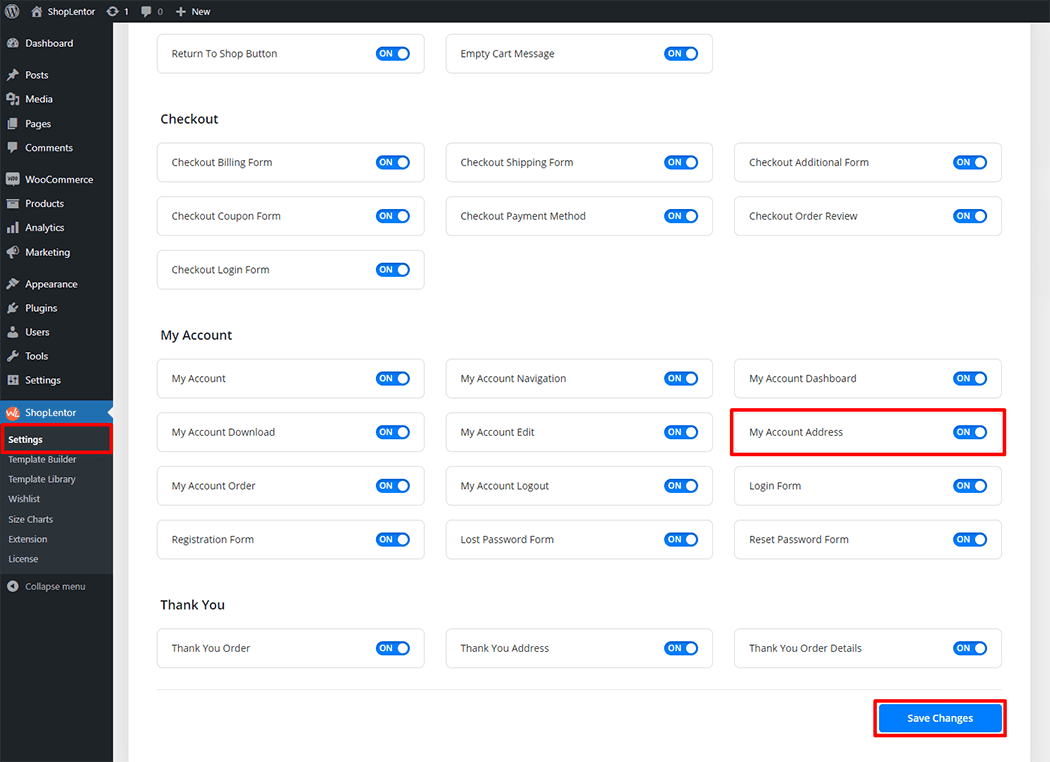Click the Save Changes button
Viewport: 1050px width, 762px height.
pyautogui.click(x=939, y=718)
